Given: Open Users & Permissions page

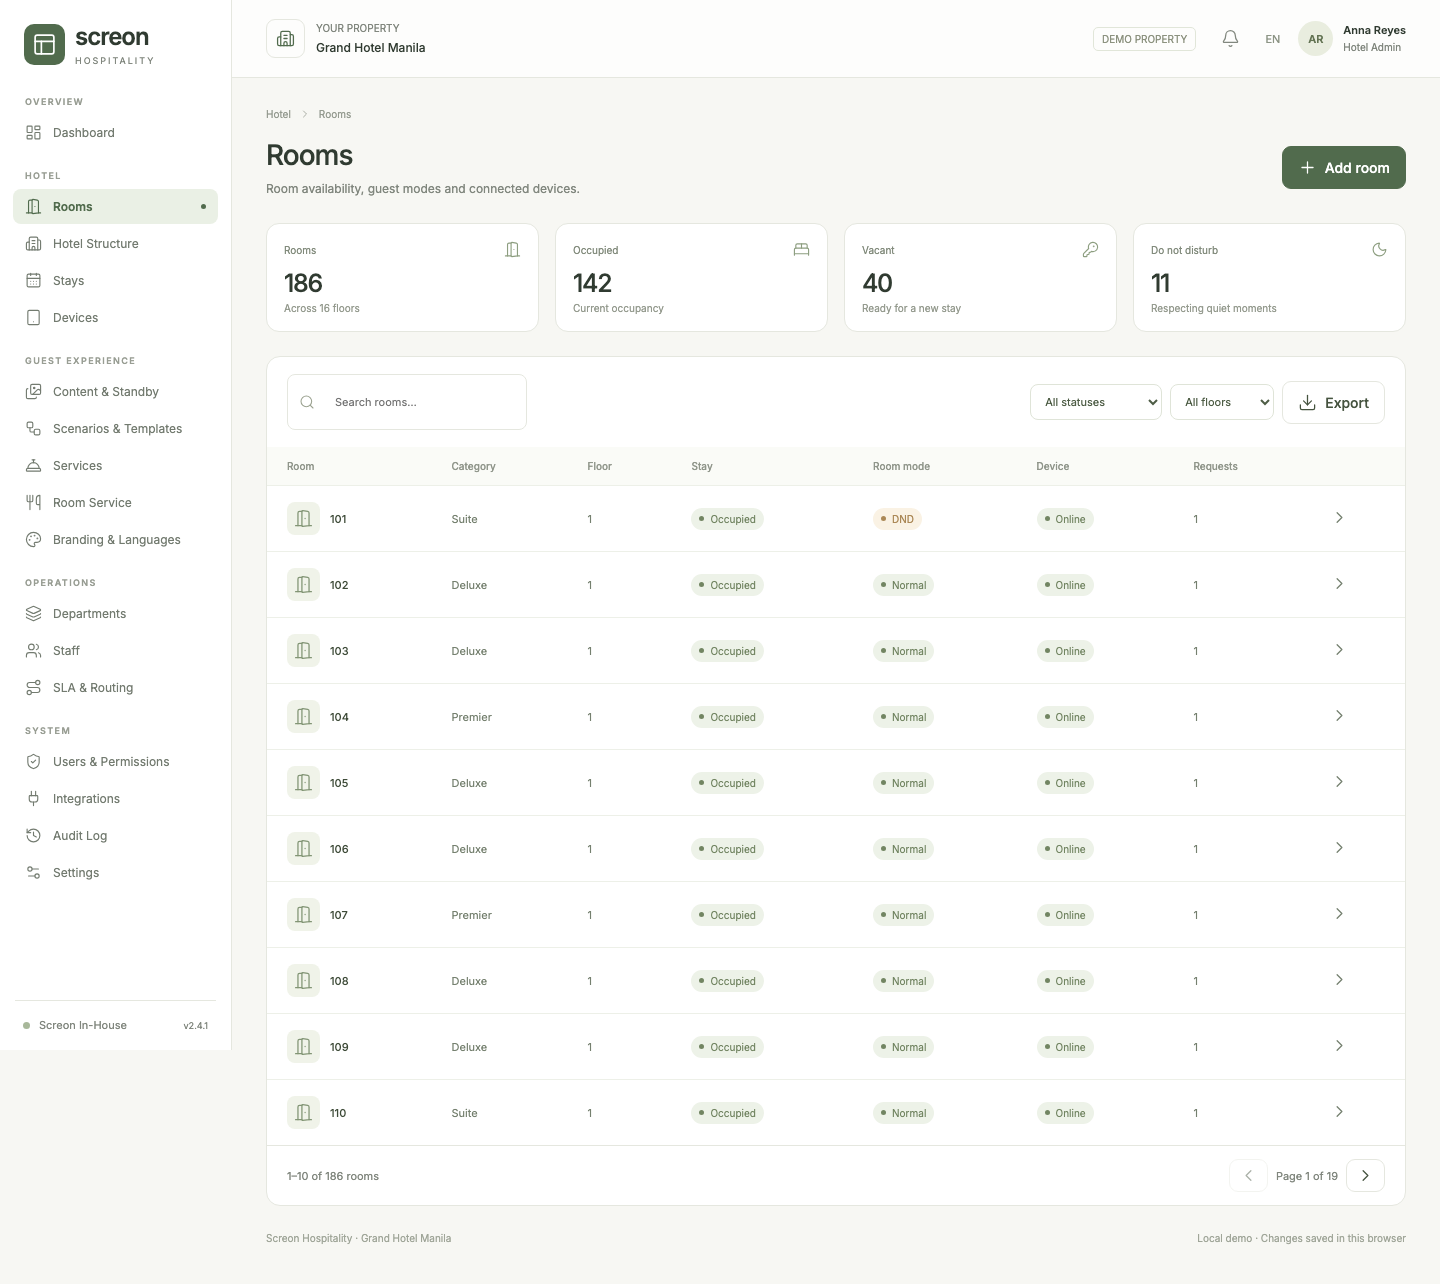Looking at the screenshot, I should (115, 762).
